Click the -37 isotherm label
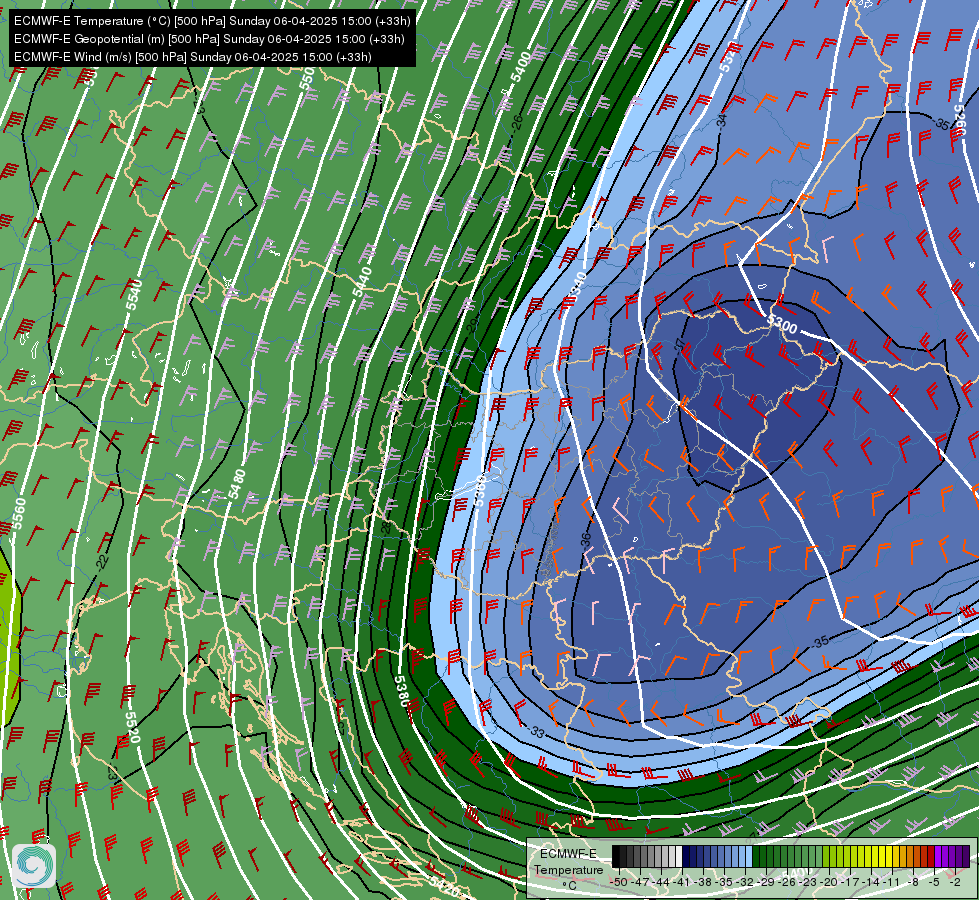The image size is (979, 900). coord(679,345)
